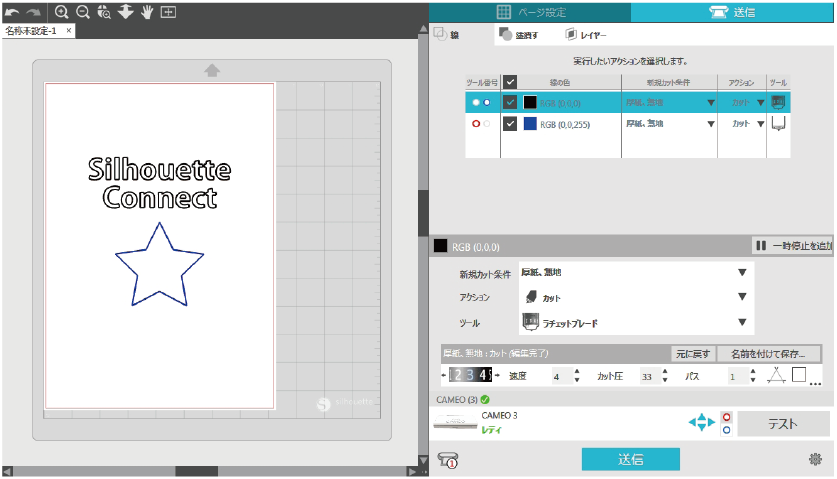Increase パス passes with up stepper

tap(753, 372)
